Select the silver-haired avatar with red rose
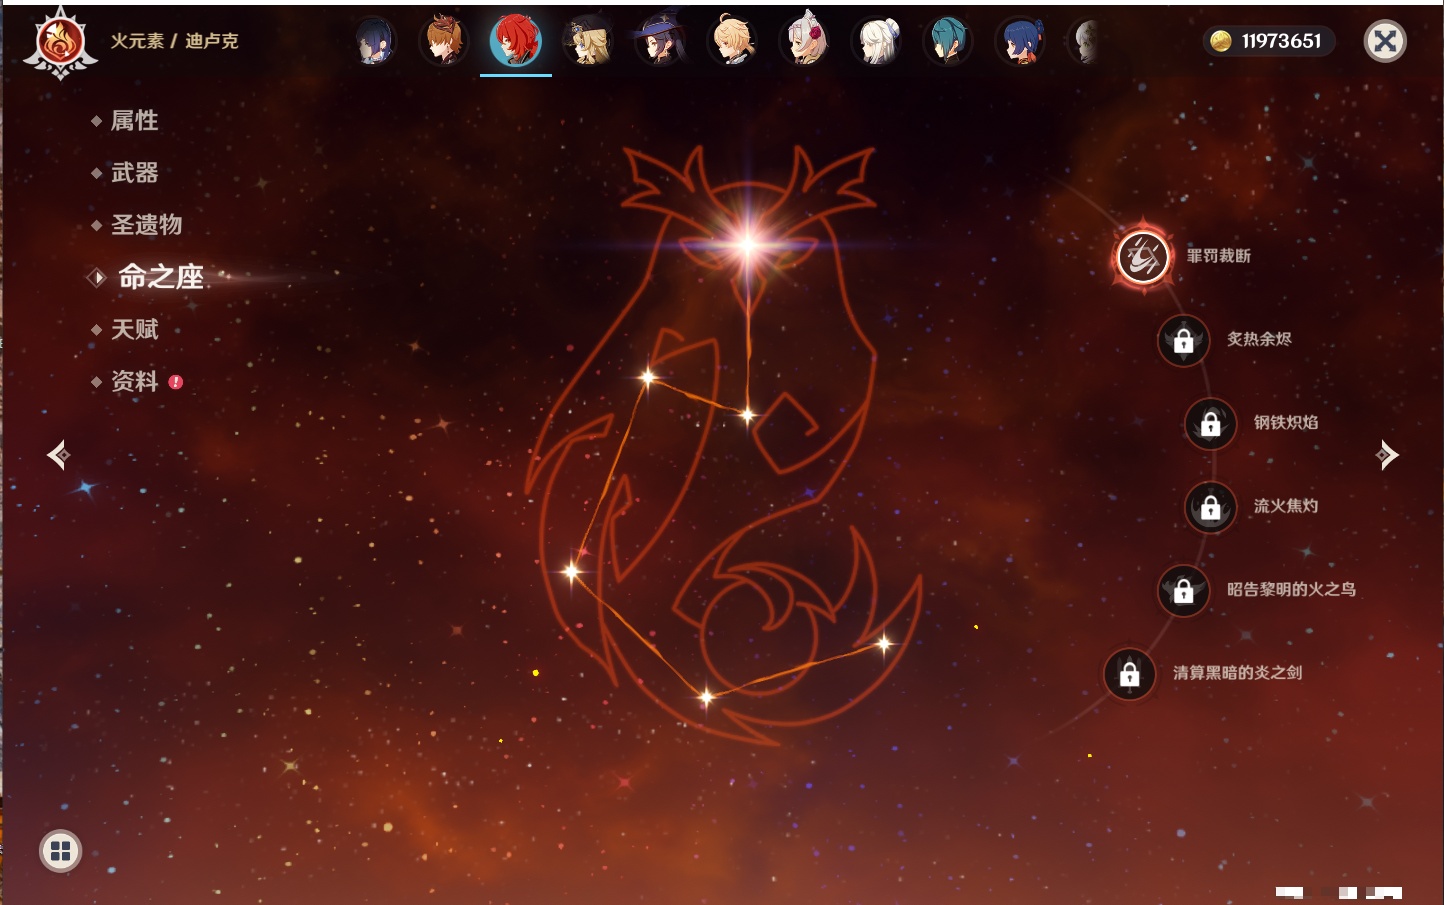1444x905 pixels. point(804,41)
